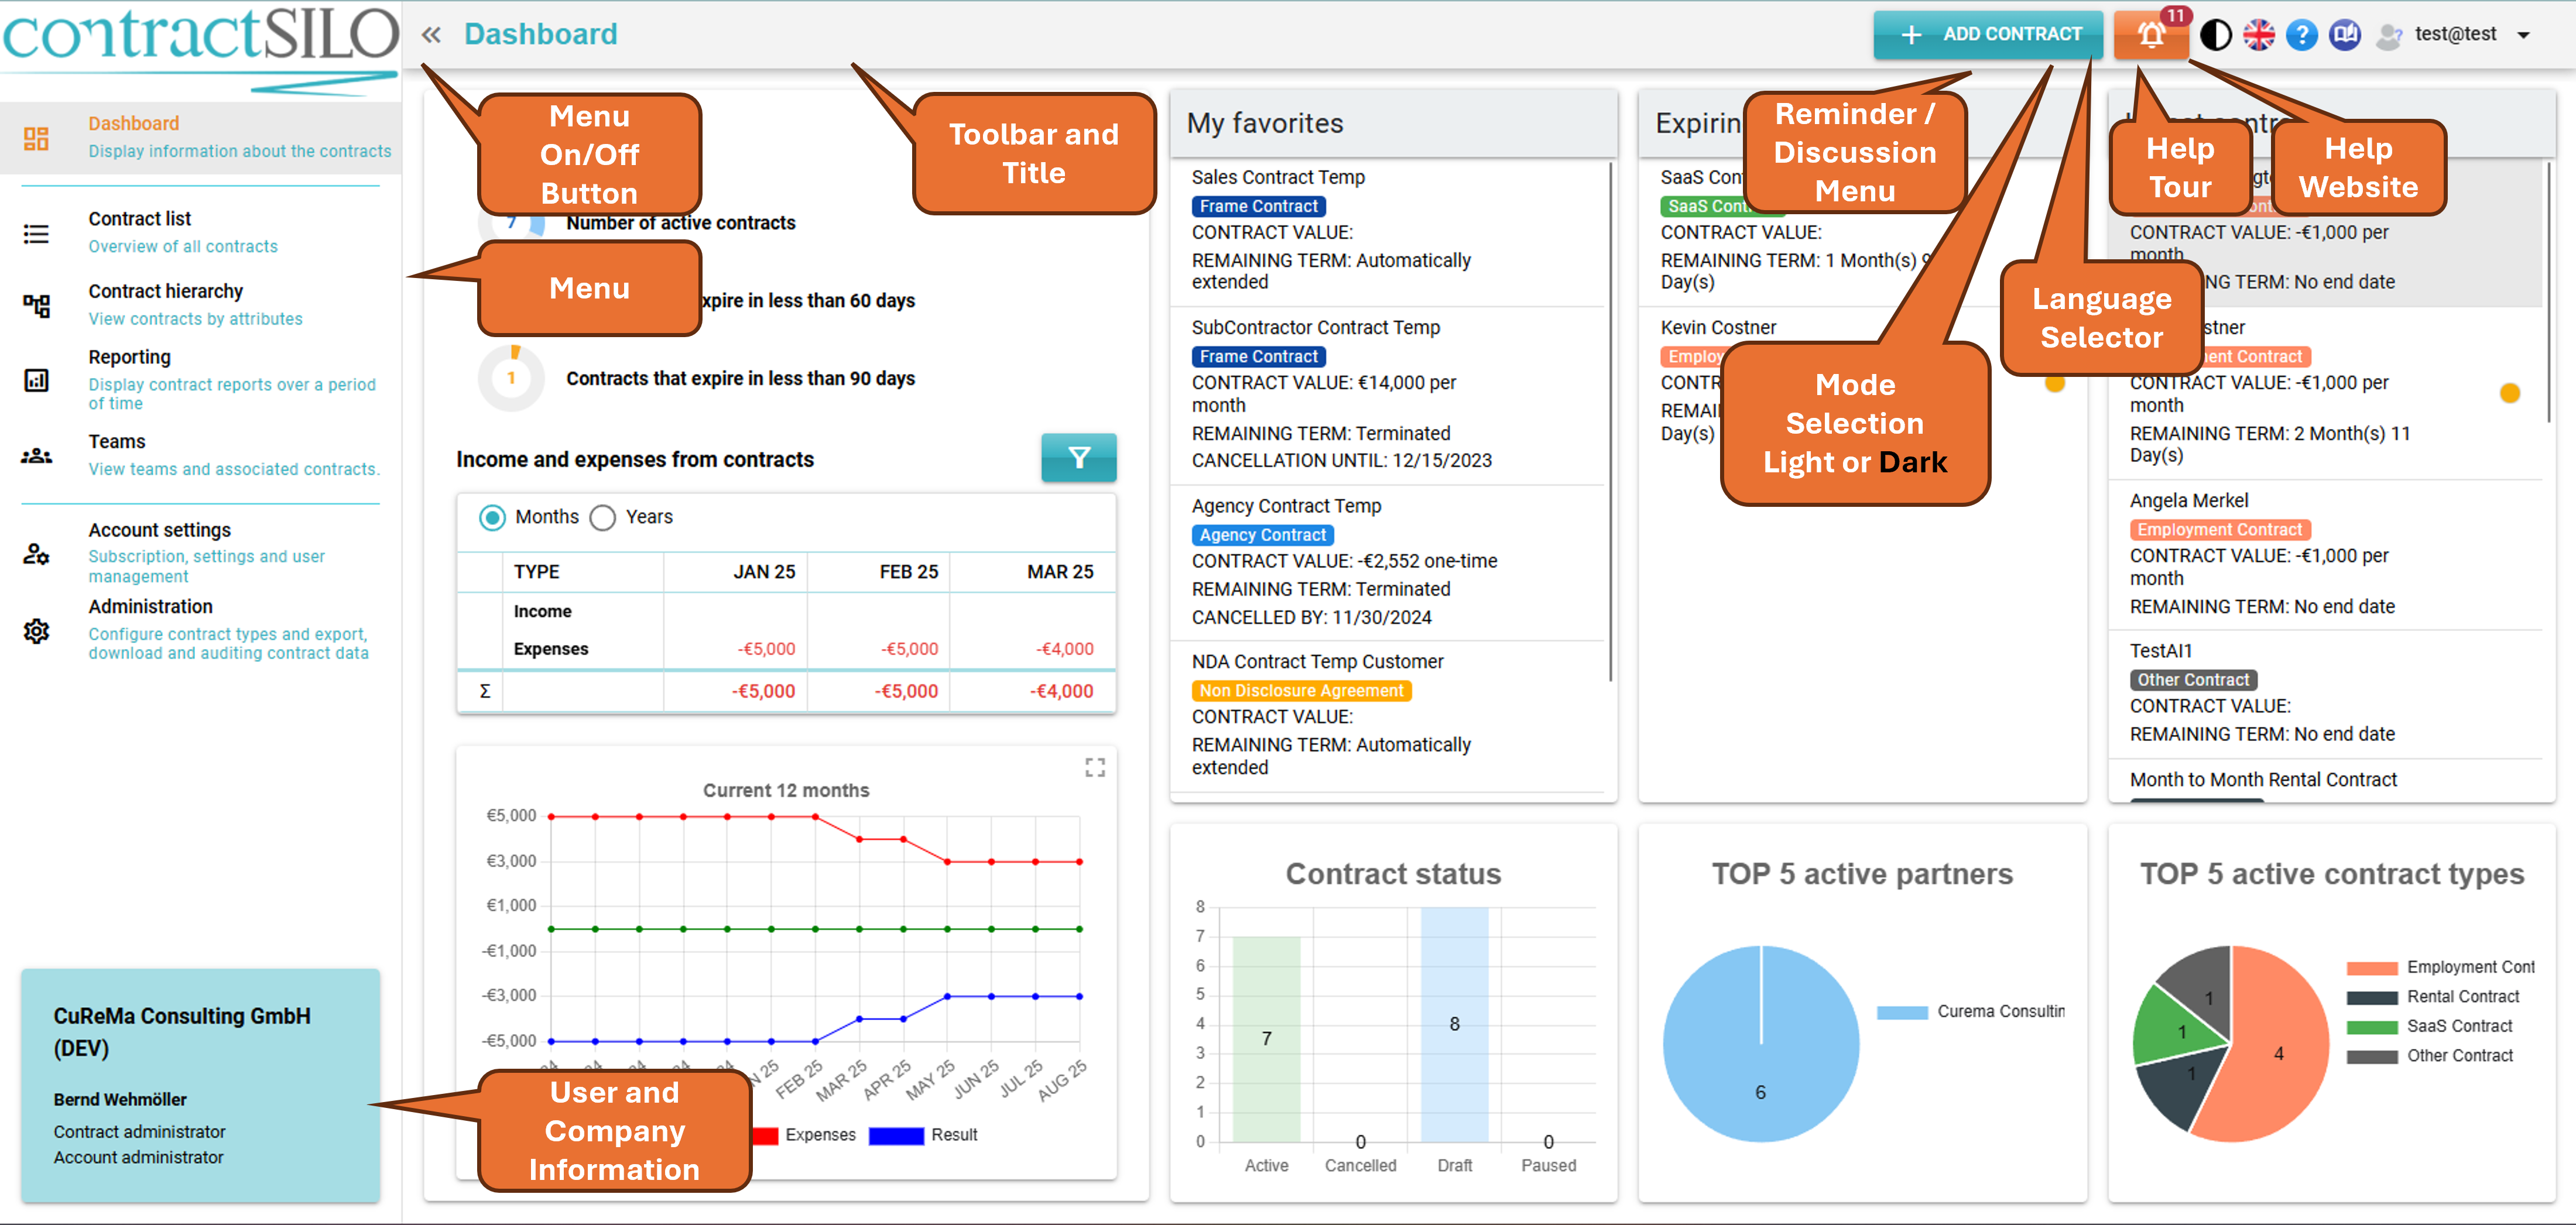
Task: Click the Reporting chart icon in sidebar
Action: [x=36, y=380]
